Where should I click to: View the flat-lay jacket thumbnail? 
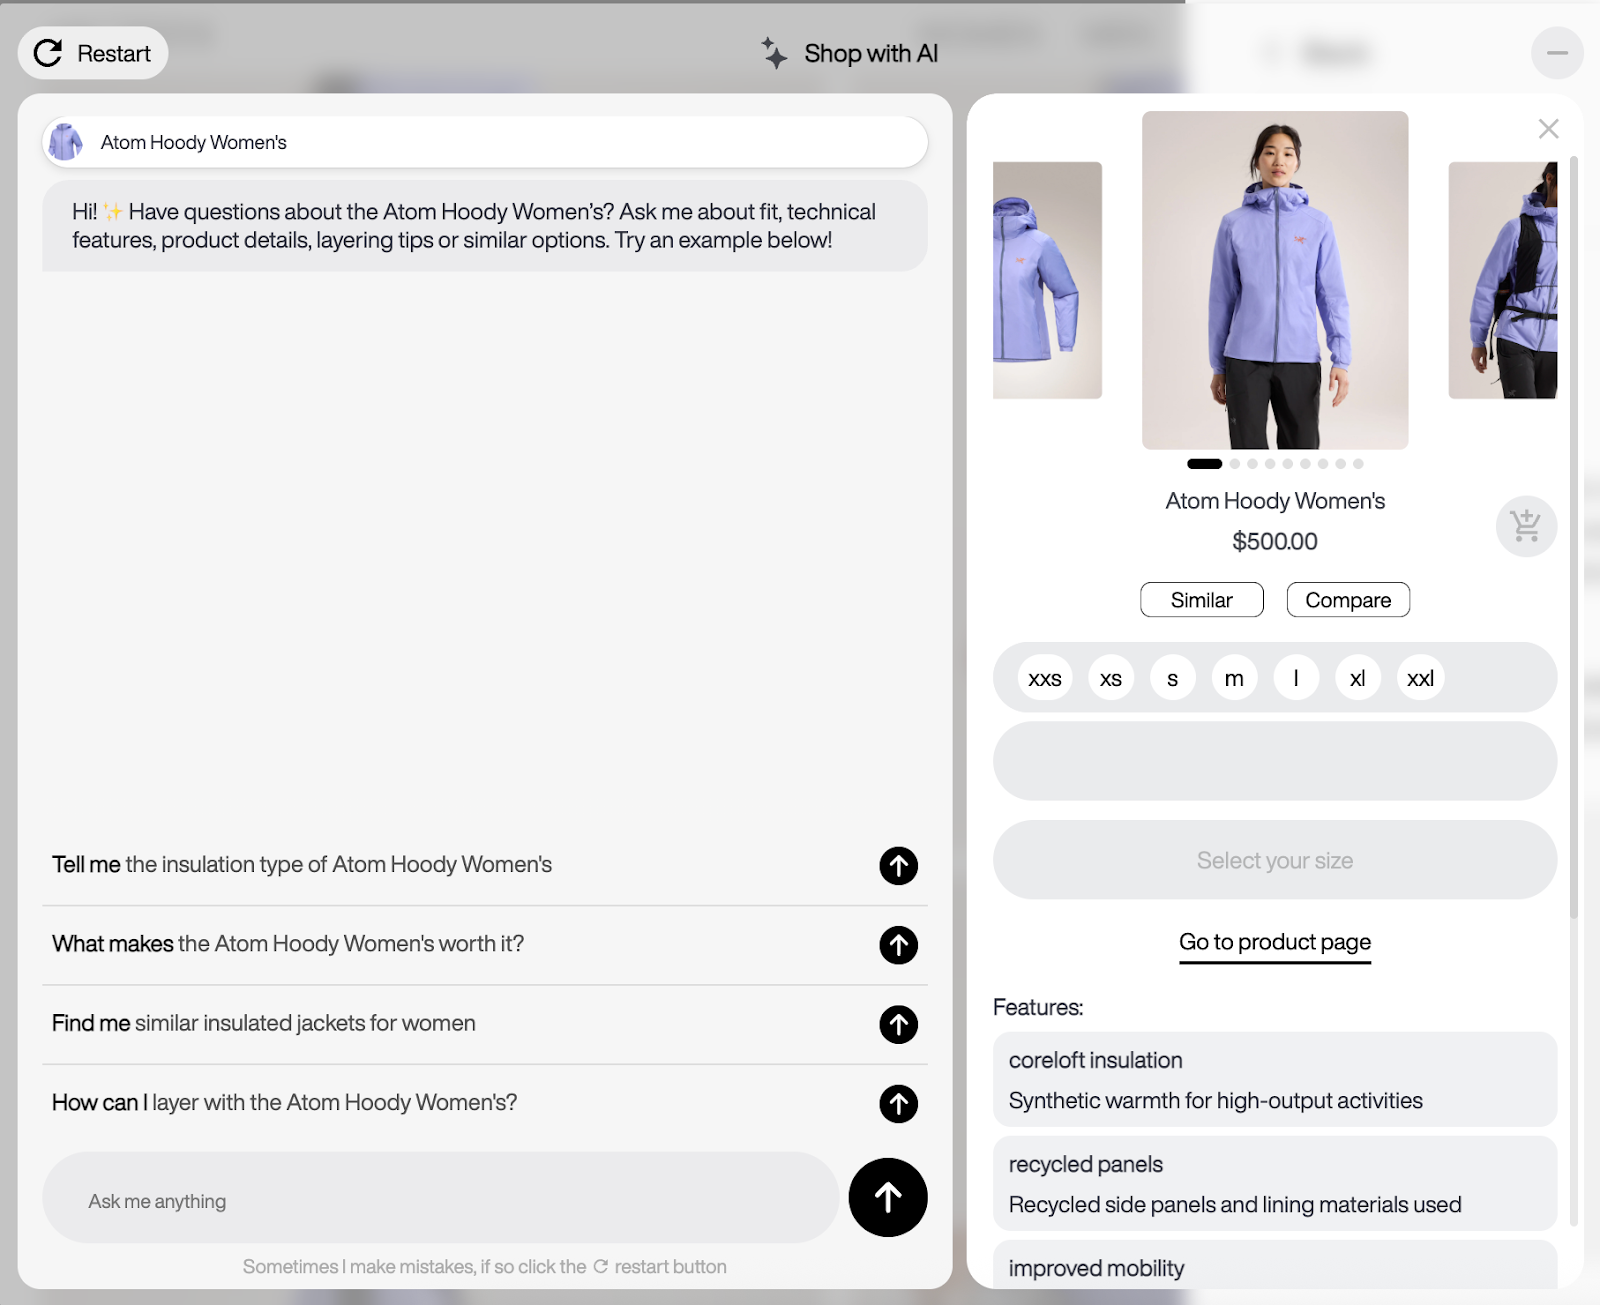1047,280
